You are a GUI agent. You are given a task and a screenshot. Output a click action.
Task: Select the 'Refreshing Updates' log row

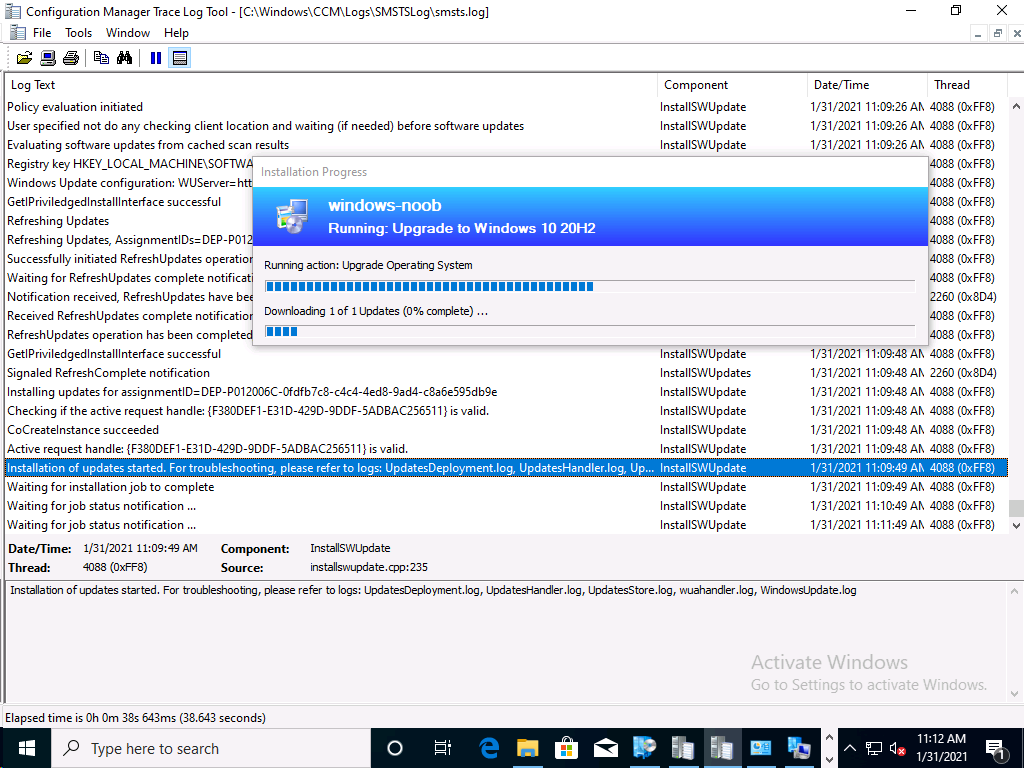click(129, 221)
